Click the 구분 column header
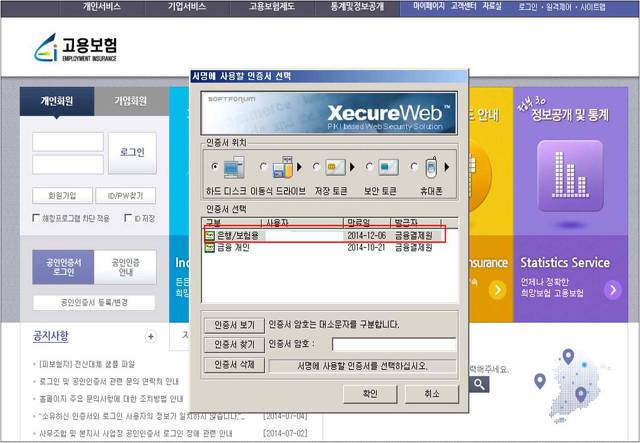This screenshot has width=640, height=443. point(232,223)
